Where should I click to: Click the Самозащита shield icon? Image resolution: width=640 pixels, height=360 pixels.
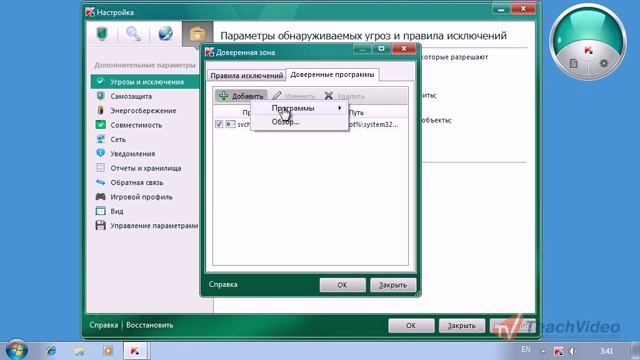pyautogui.click(x=100, y=96)
